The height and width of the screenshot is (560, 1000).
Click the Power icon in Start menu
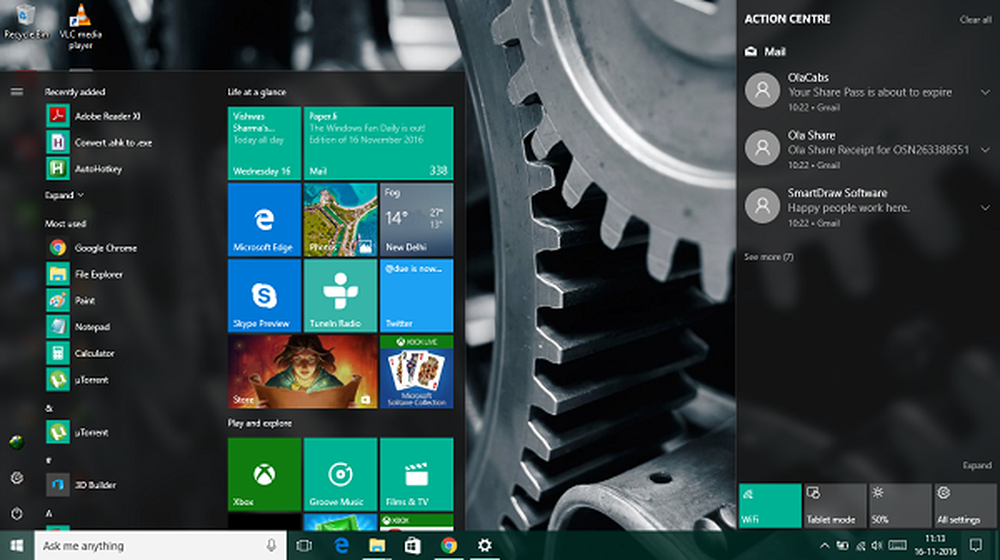(x=17, y=513)
